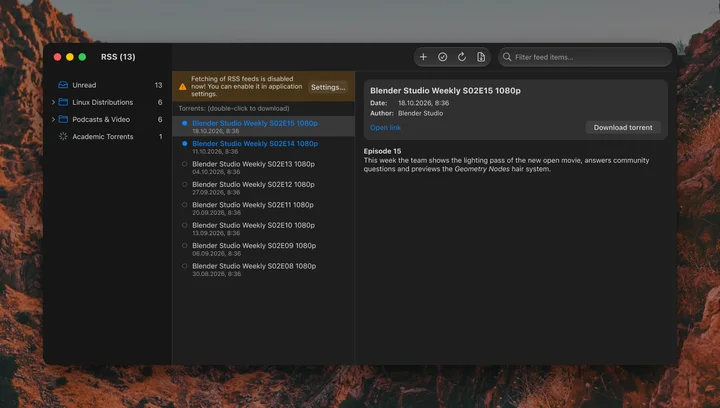Toggle read dot for S02E15 item

(x=185, y=123)
